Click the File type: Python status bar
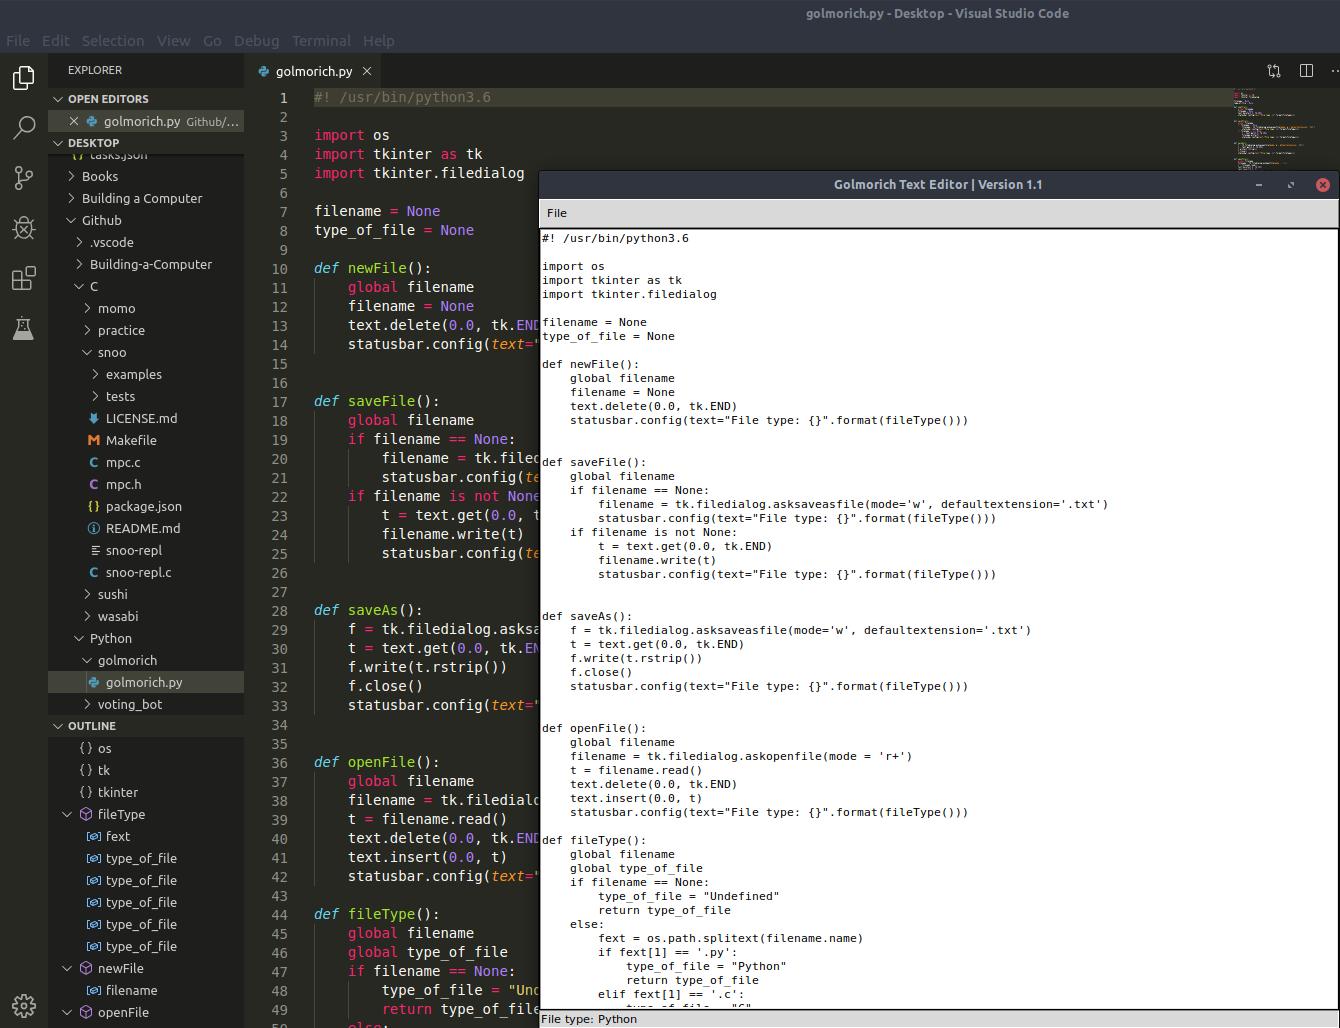 click(588, 1019)
